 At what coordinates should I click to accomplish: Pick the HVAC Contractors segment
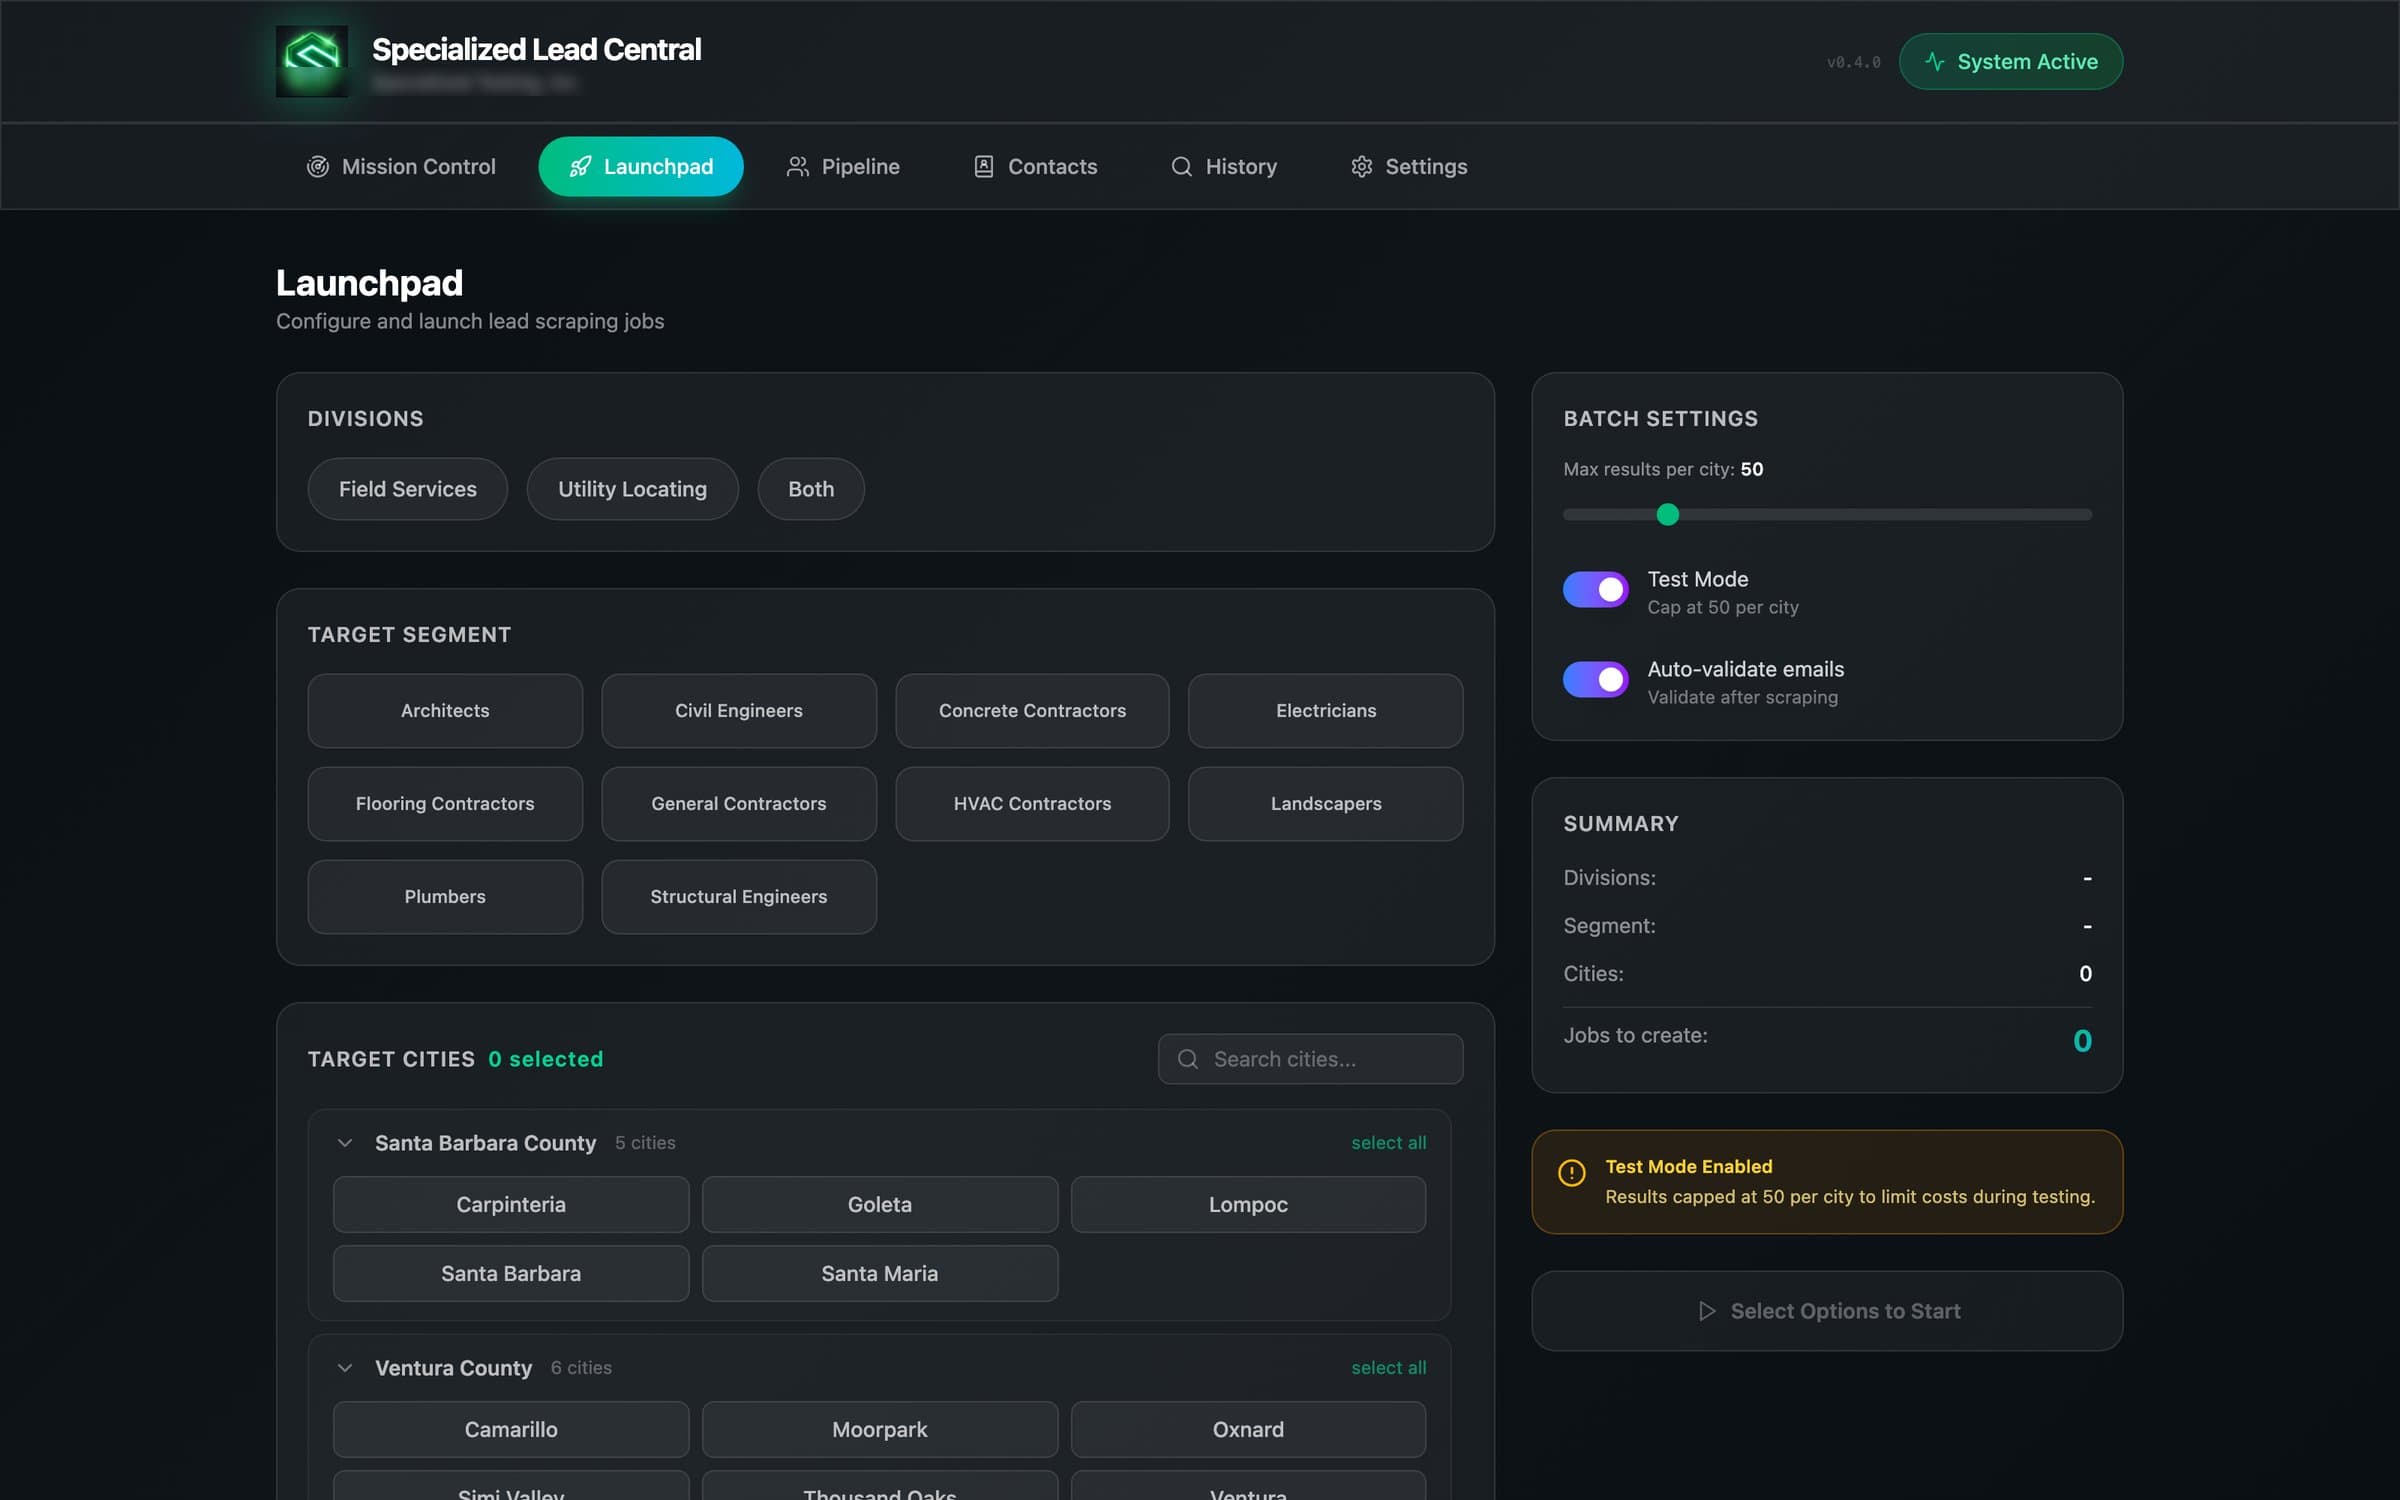[1032, 804]
